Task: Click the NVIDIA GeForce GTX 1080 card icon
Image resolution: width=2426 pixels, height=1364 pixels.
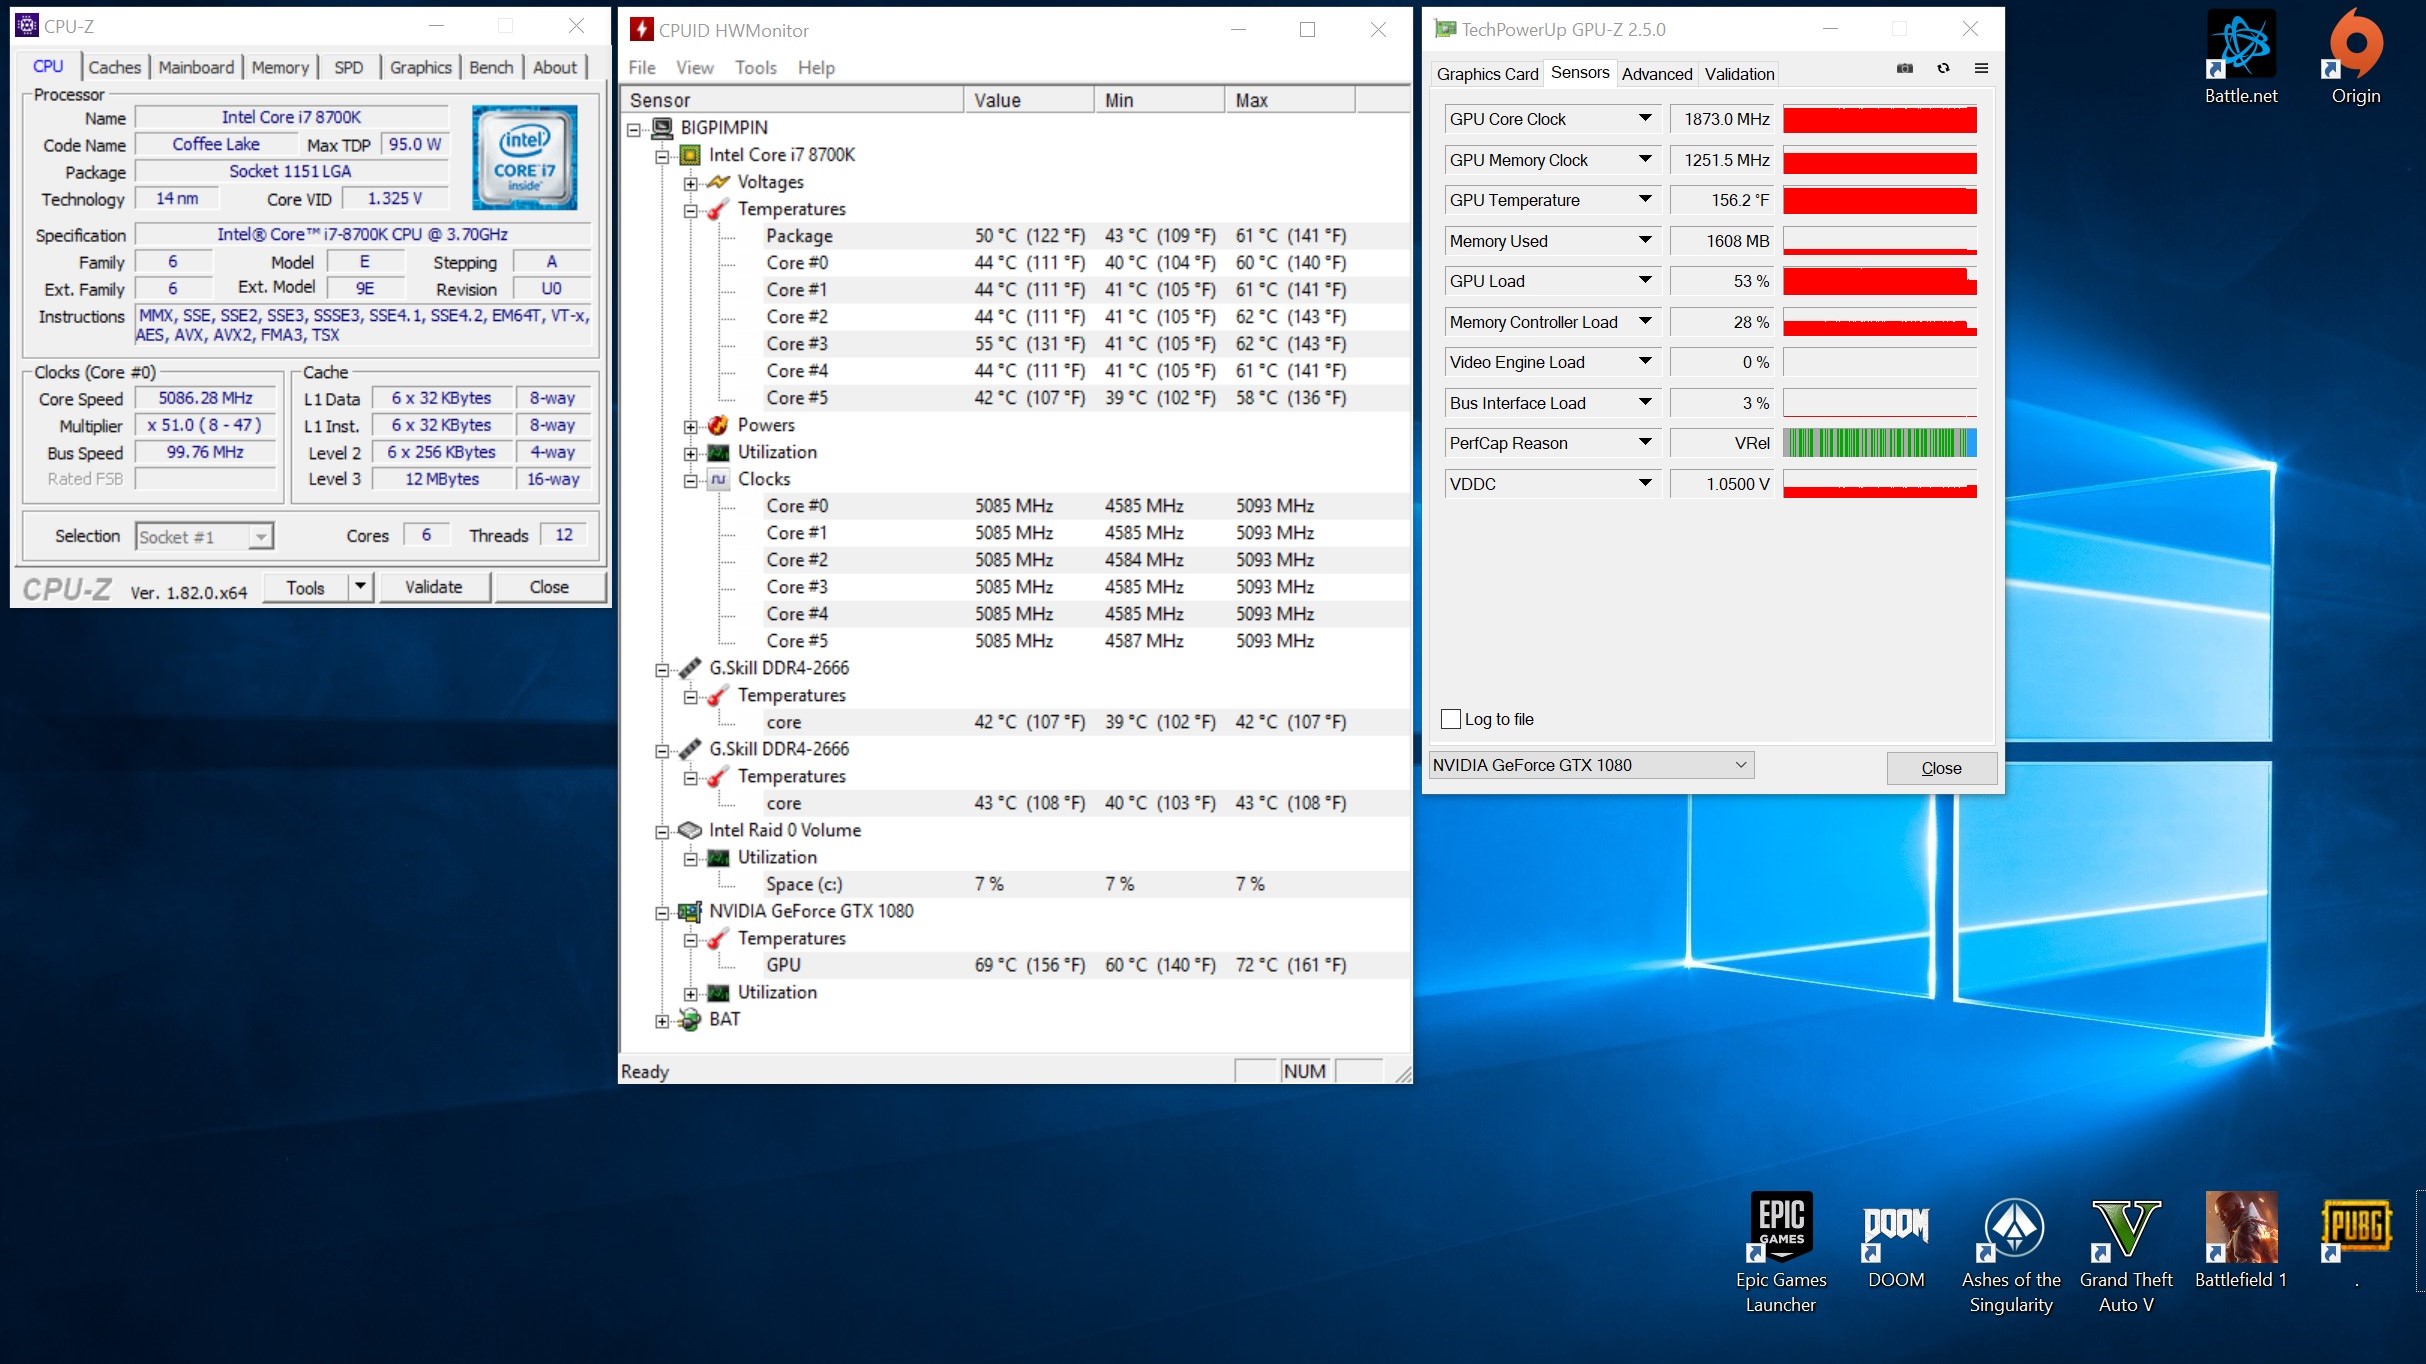Action: coord(690,911)
